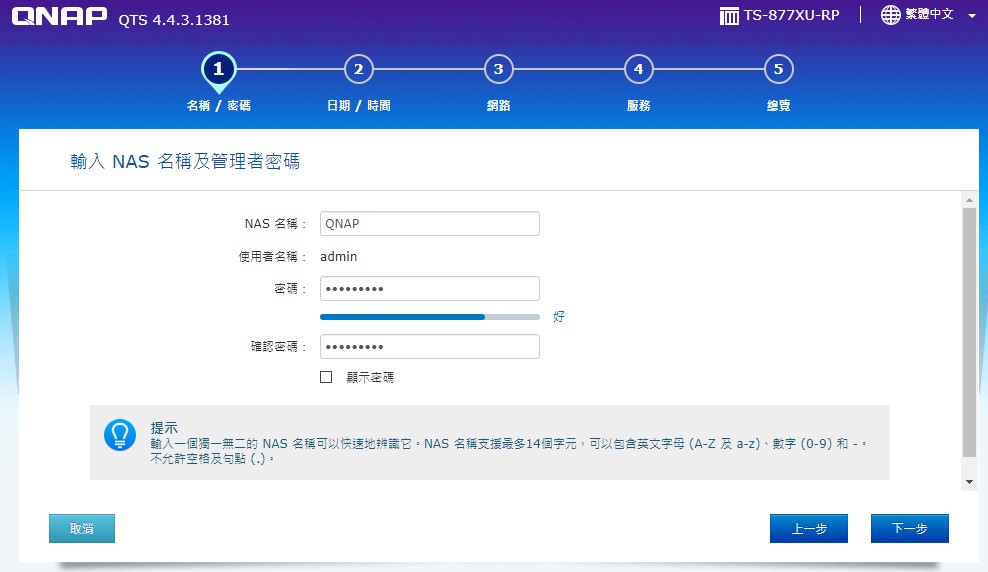Select step 4 circle for services
This screenshot has height=572, width=988.
[638, 69]
